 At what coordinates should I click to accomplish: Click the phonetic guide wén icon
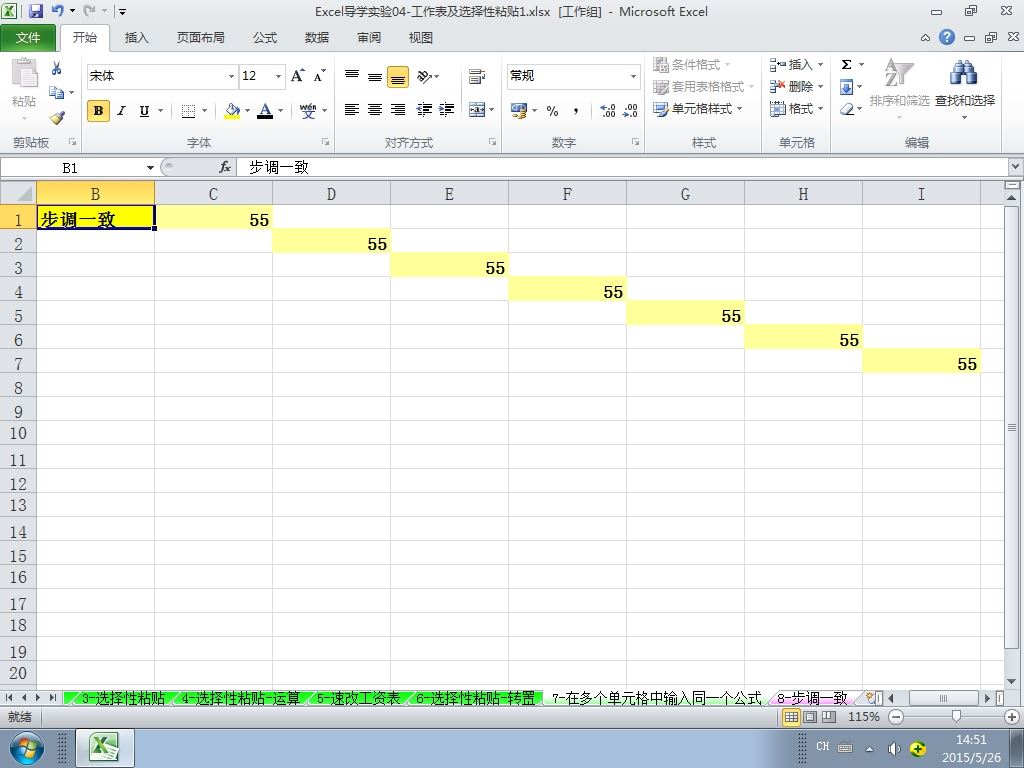click(308, 110)
